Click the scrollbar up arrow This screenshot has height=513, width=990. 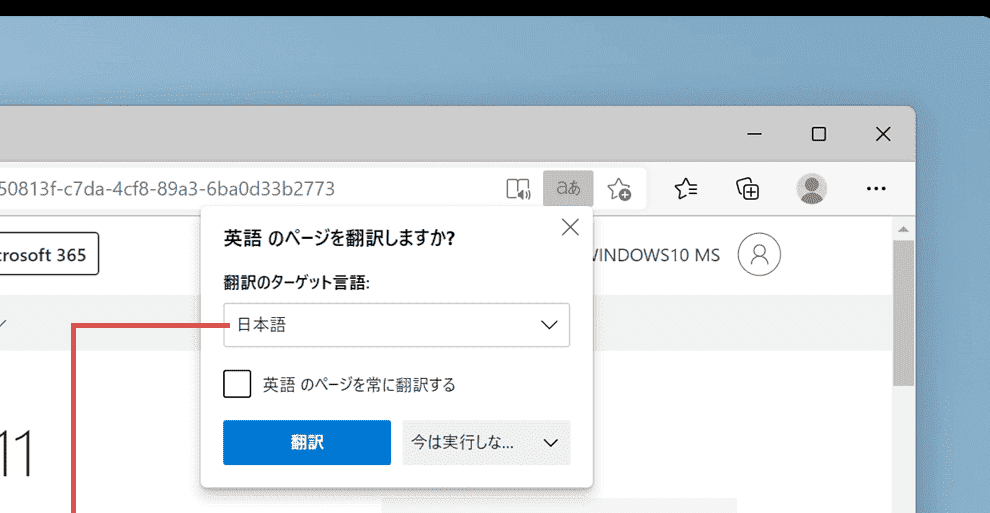904,231
